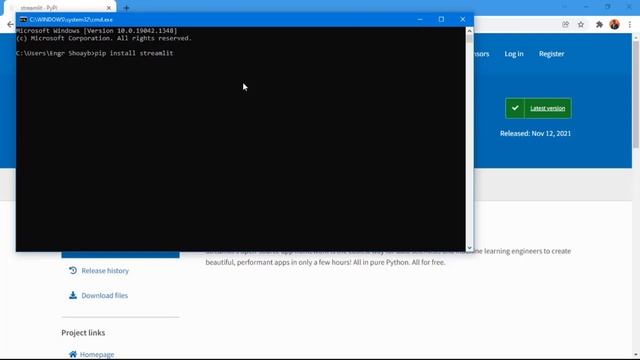Click the checkmark icon on Latest version
This screenshot has width=640, height=360.
(x=515, y=108)
